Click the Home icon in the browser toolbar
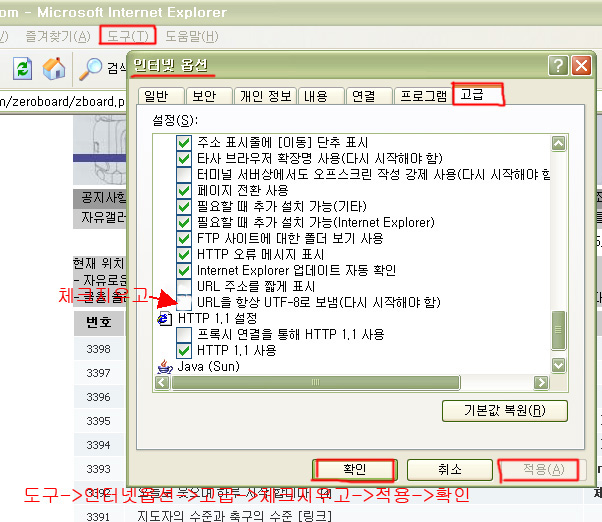602x522 pixels. [x=53, y=68]
